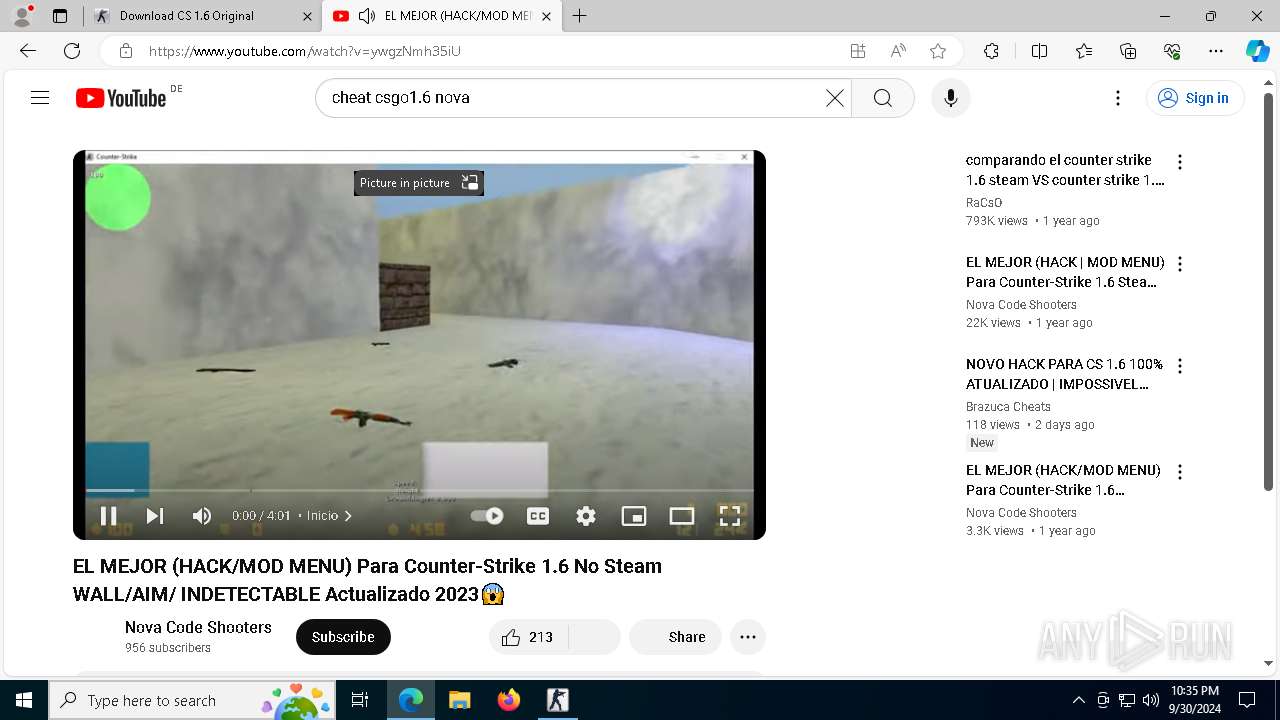Open the apps available icon in address bar

tap(858, 51)
